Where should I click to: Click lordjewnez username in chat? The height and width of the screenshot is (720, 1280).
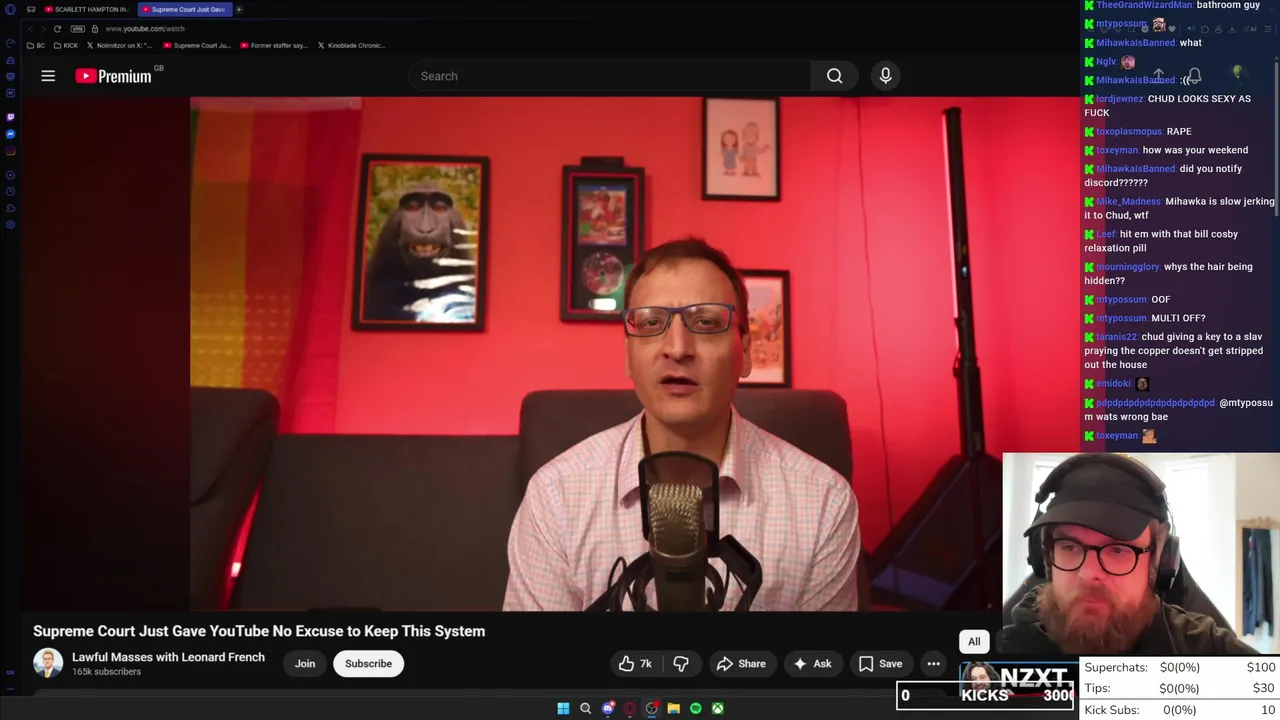click(x=1119, y=99)
